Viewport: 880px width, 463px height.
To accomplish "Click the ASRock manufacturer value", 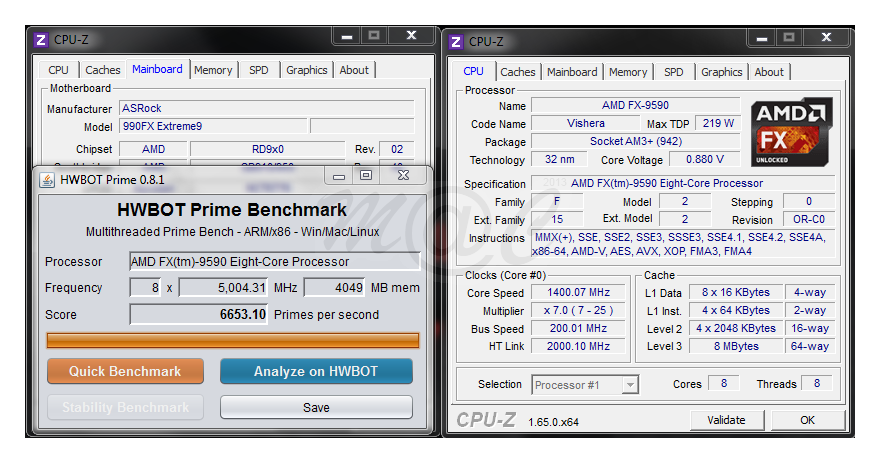I will [267, 108].
